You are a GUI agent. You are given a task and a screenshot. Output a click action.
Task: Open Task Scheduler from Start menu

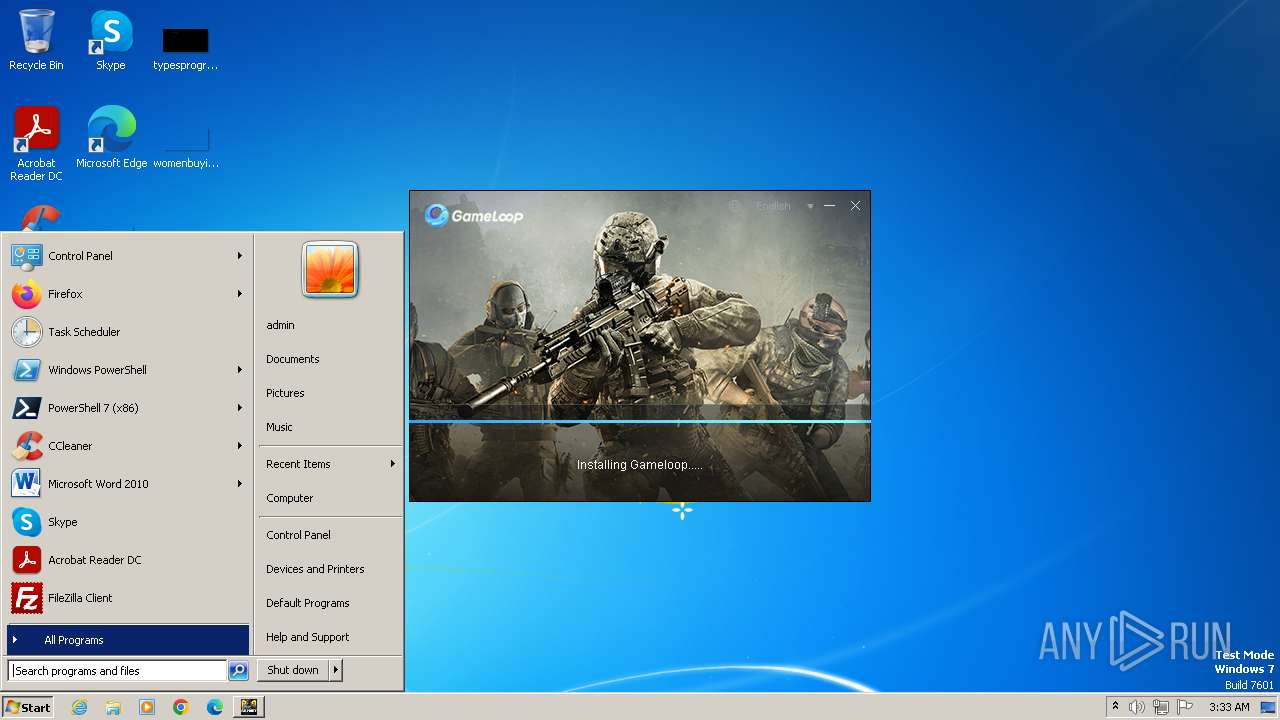pyautogui.click(x=127, y=332)
